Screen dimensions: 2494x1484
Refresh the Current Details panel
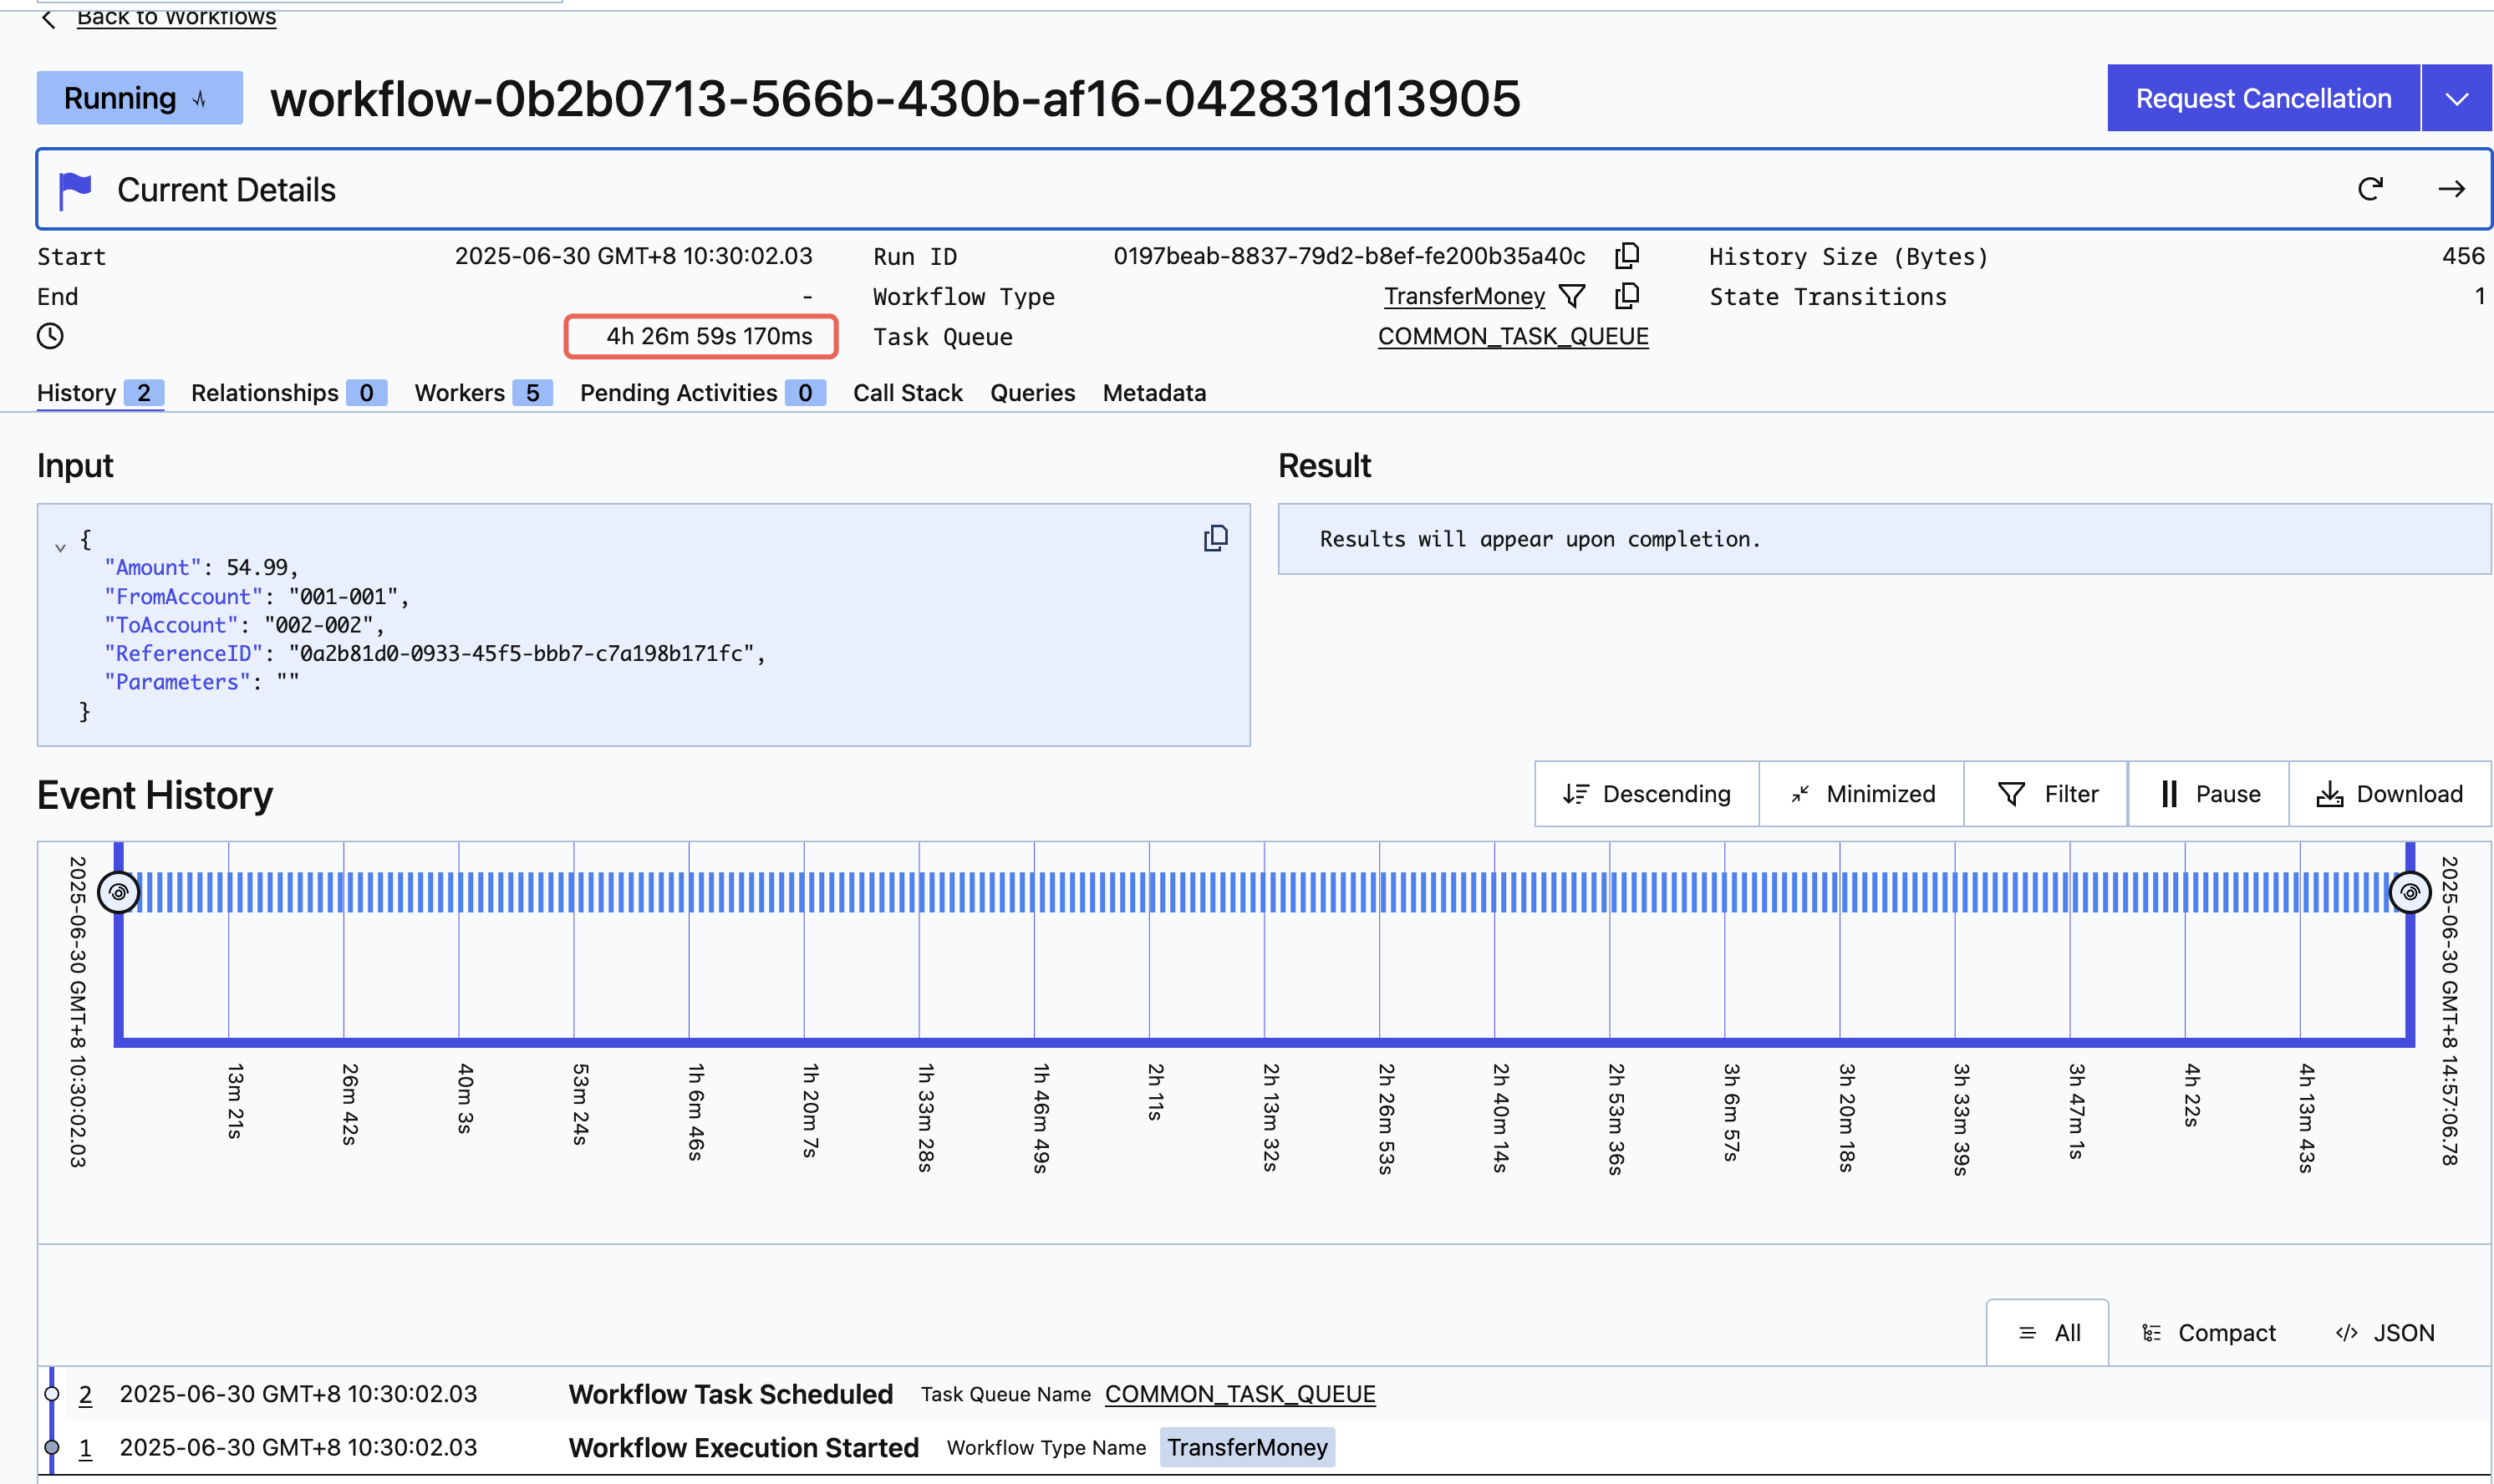coord(2370,189)
